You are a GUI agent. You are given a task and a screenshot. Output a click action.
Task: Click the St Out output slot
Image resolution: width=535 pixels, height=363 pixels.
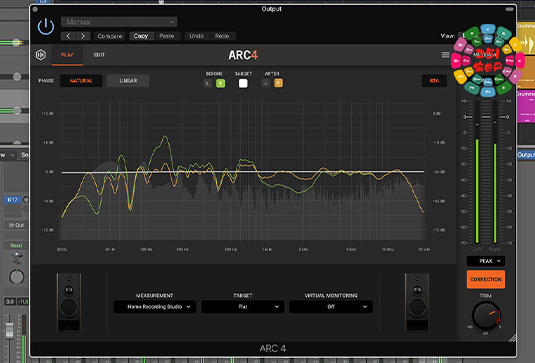[x=16, y=225]
